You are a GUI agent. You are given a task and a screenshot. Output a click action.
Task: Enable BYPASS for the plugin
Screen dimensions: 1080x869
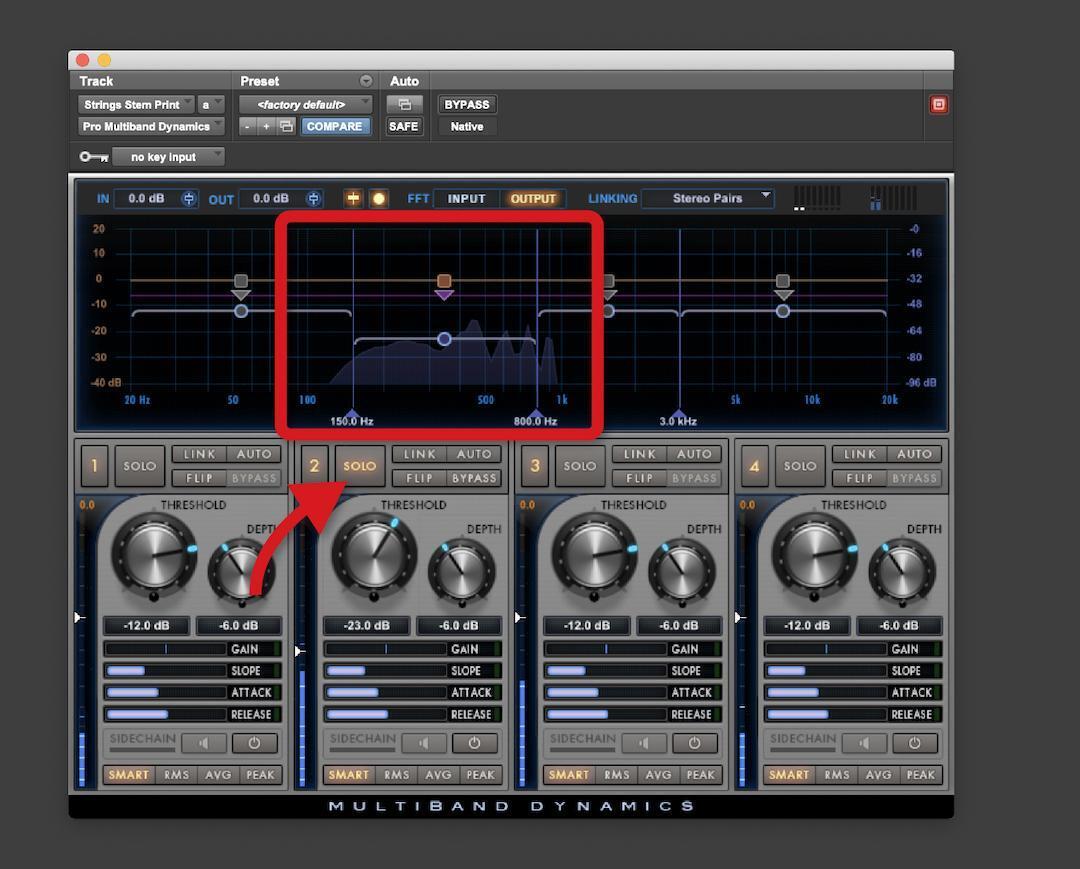[x=467, y=104]
